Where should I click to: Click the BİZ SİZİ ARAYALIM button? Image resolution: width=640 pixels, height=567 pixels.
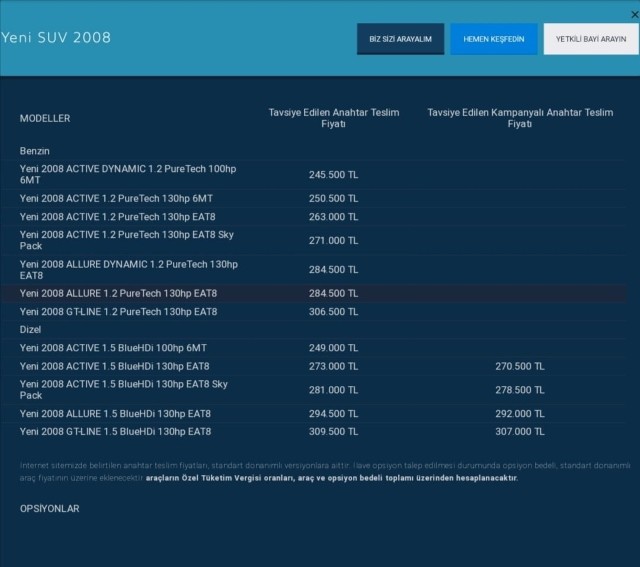click(x=400, y=39)
